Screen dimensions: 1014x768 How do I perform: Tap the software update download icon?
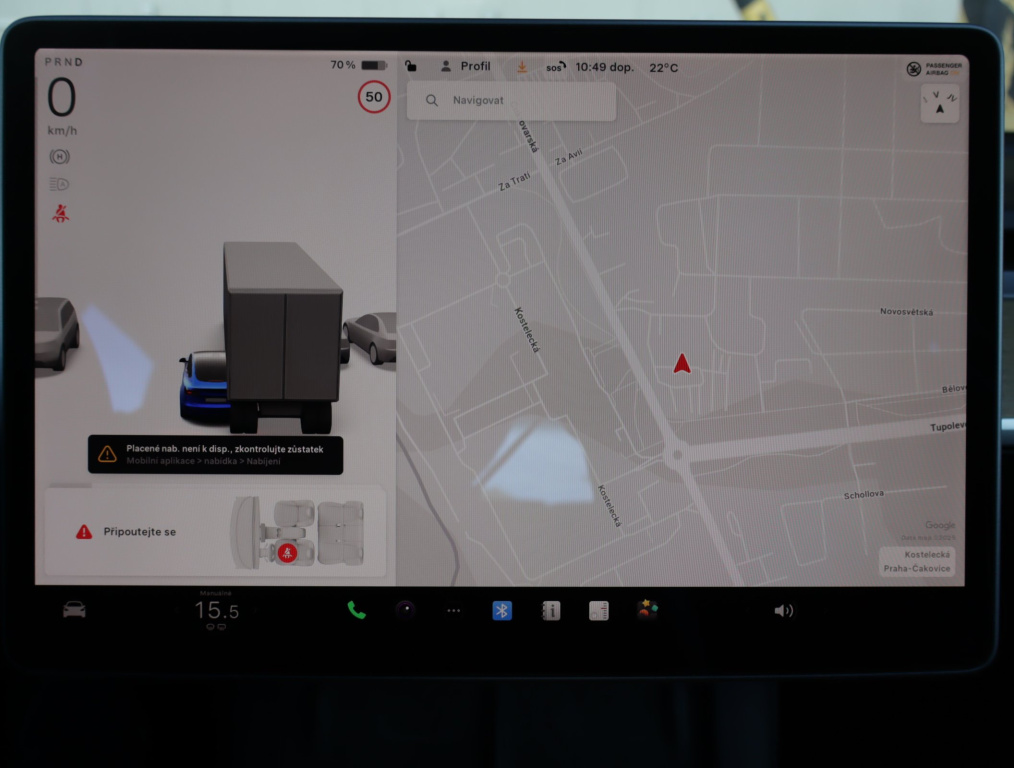pos(522,67)
